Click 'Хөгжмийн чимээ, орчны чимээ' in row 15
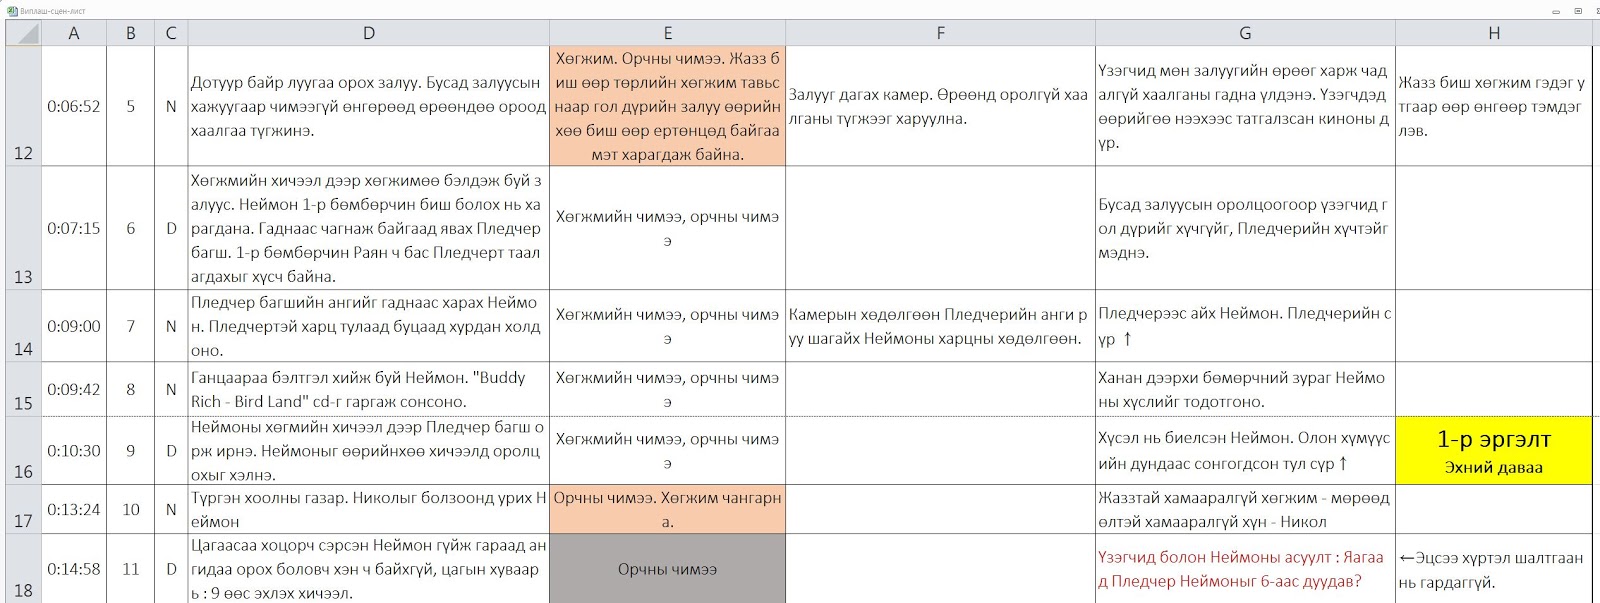The width and height of the screenshot is (1600, 603). click(x=667, y=389)
